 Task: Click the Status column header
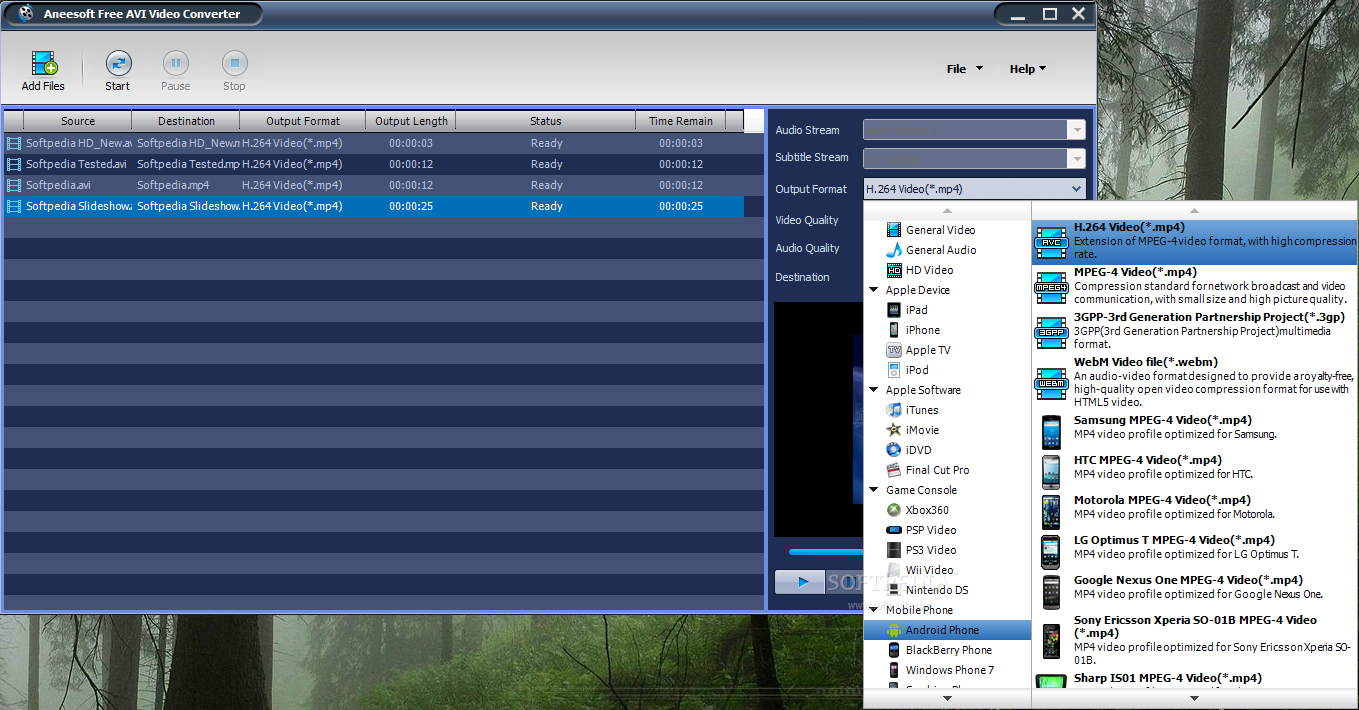tap(546, 121)
